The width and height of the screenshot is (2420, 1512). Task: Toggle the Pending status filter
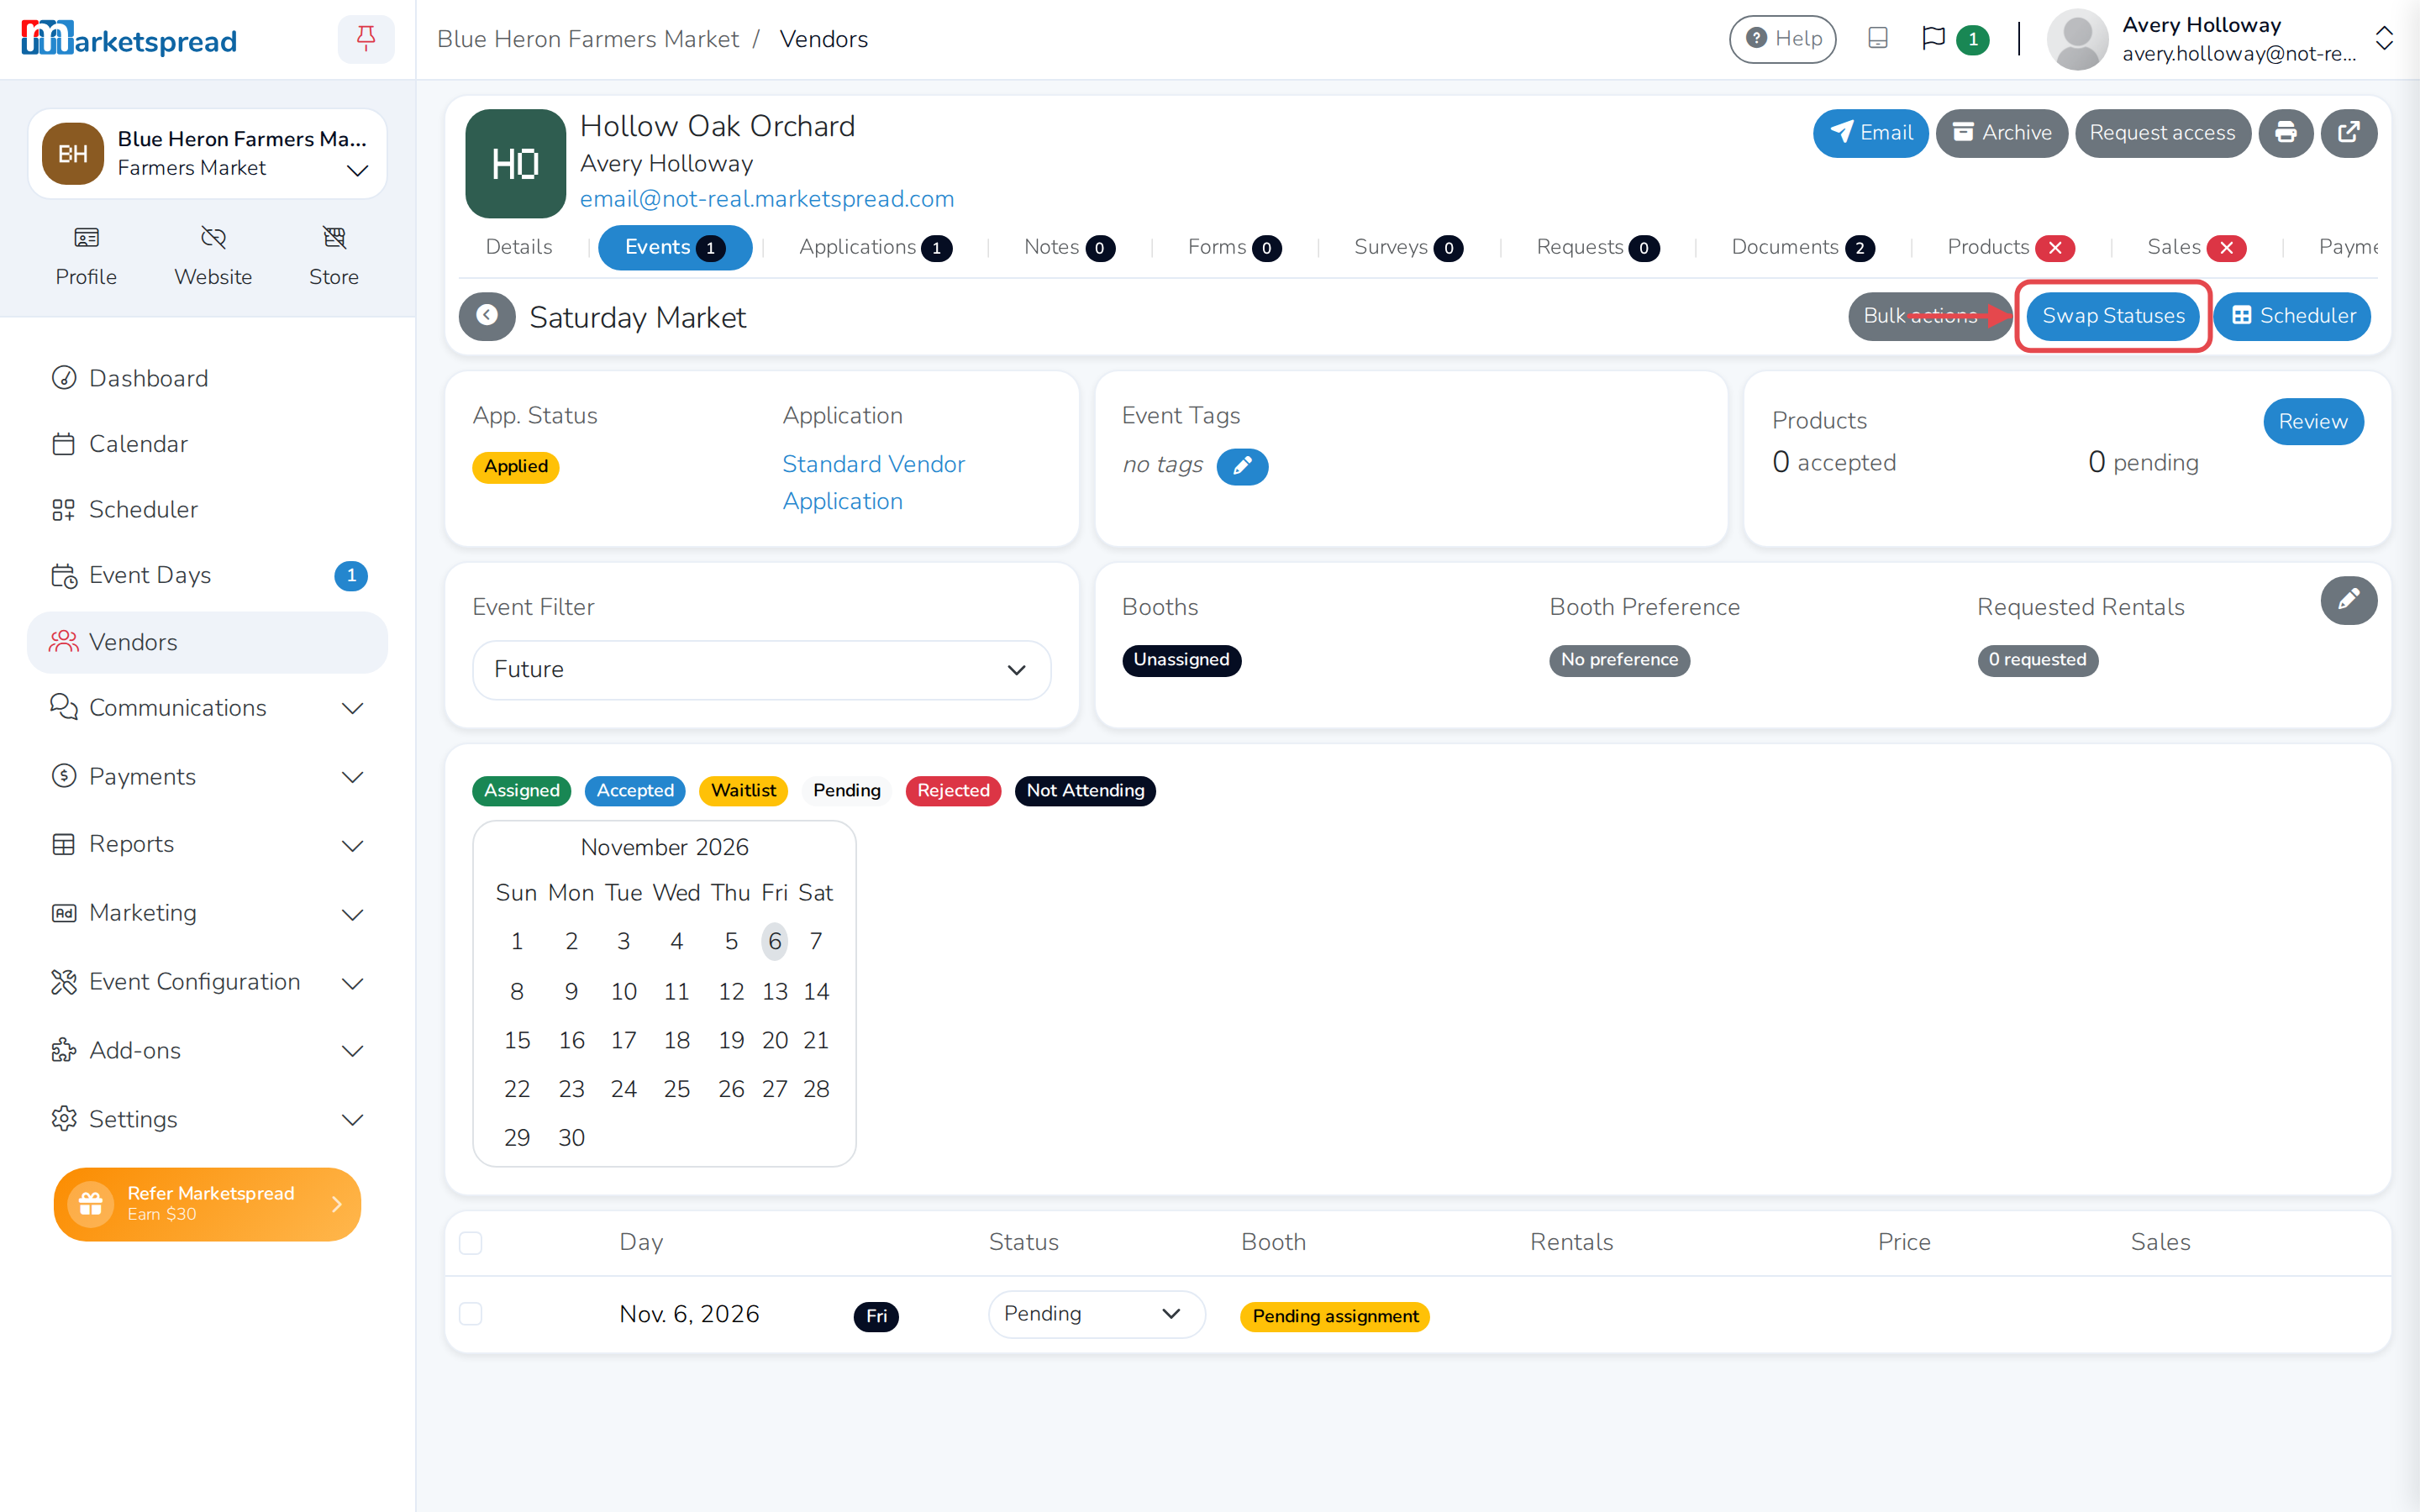[847, 790]
